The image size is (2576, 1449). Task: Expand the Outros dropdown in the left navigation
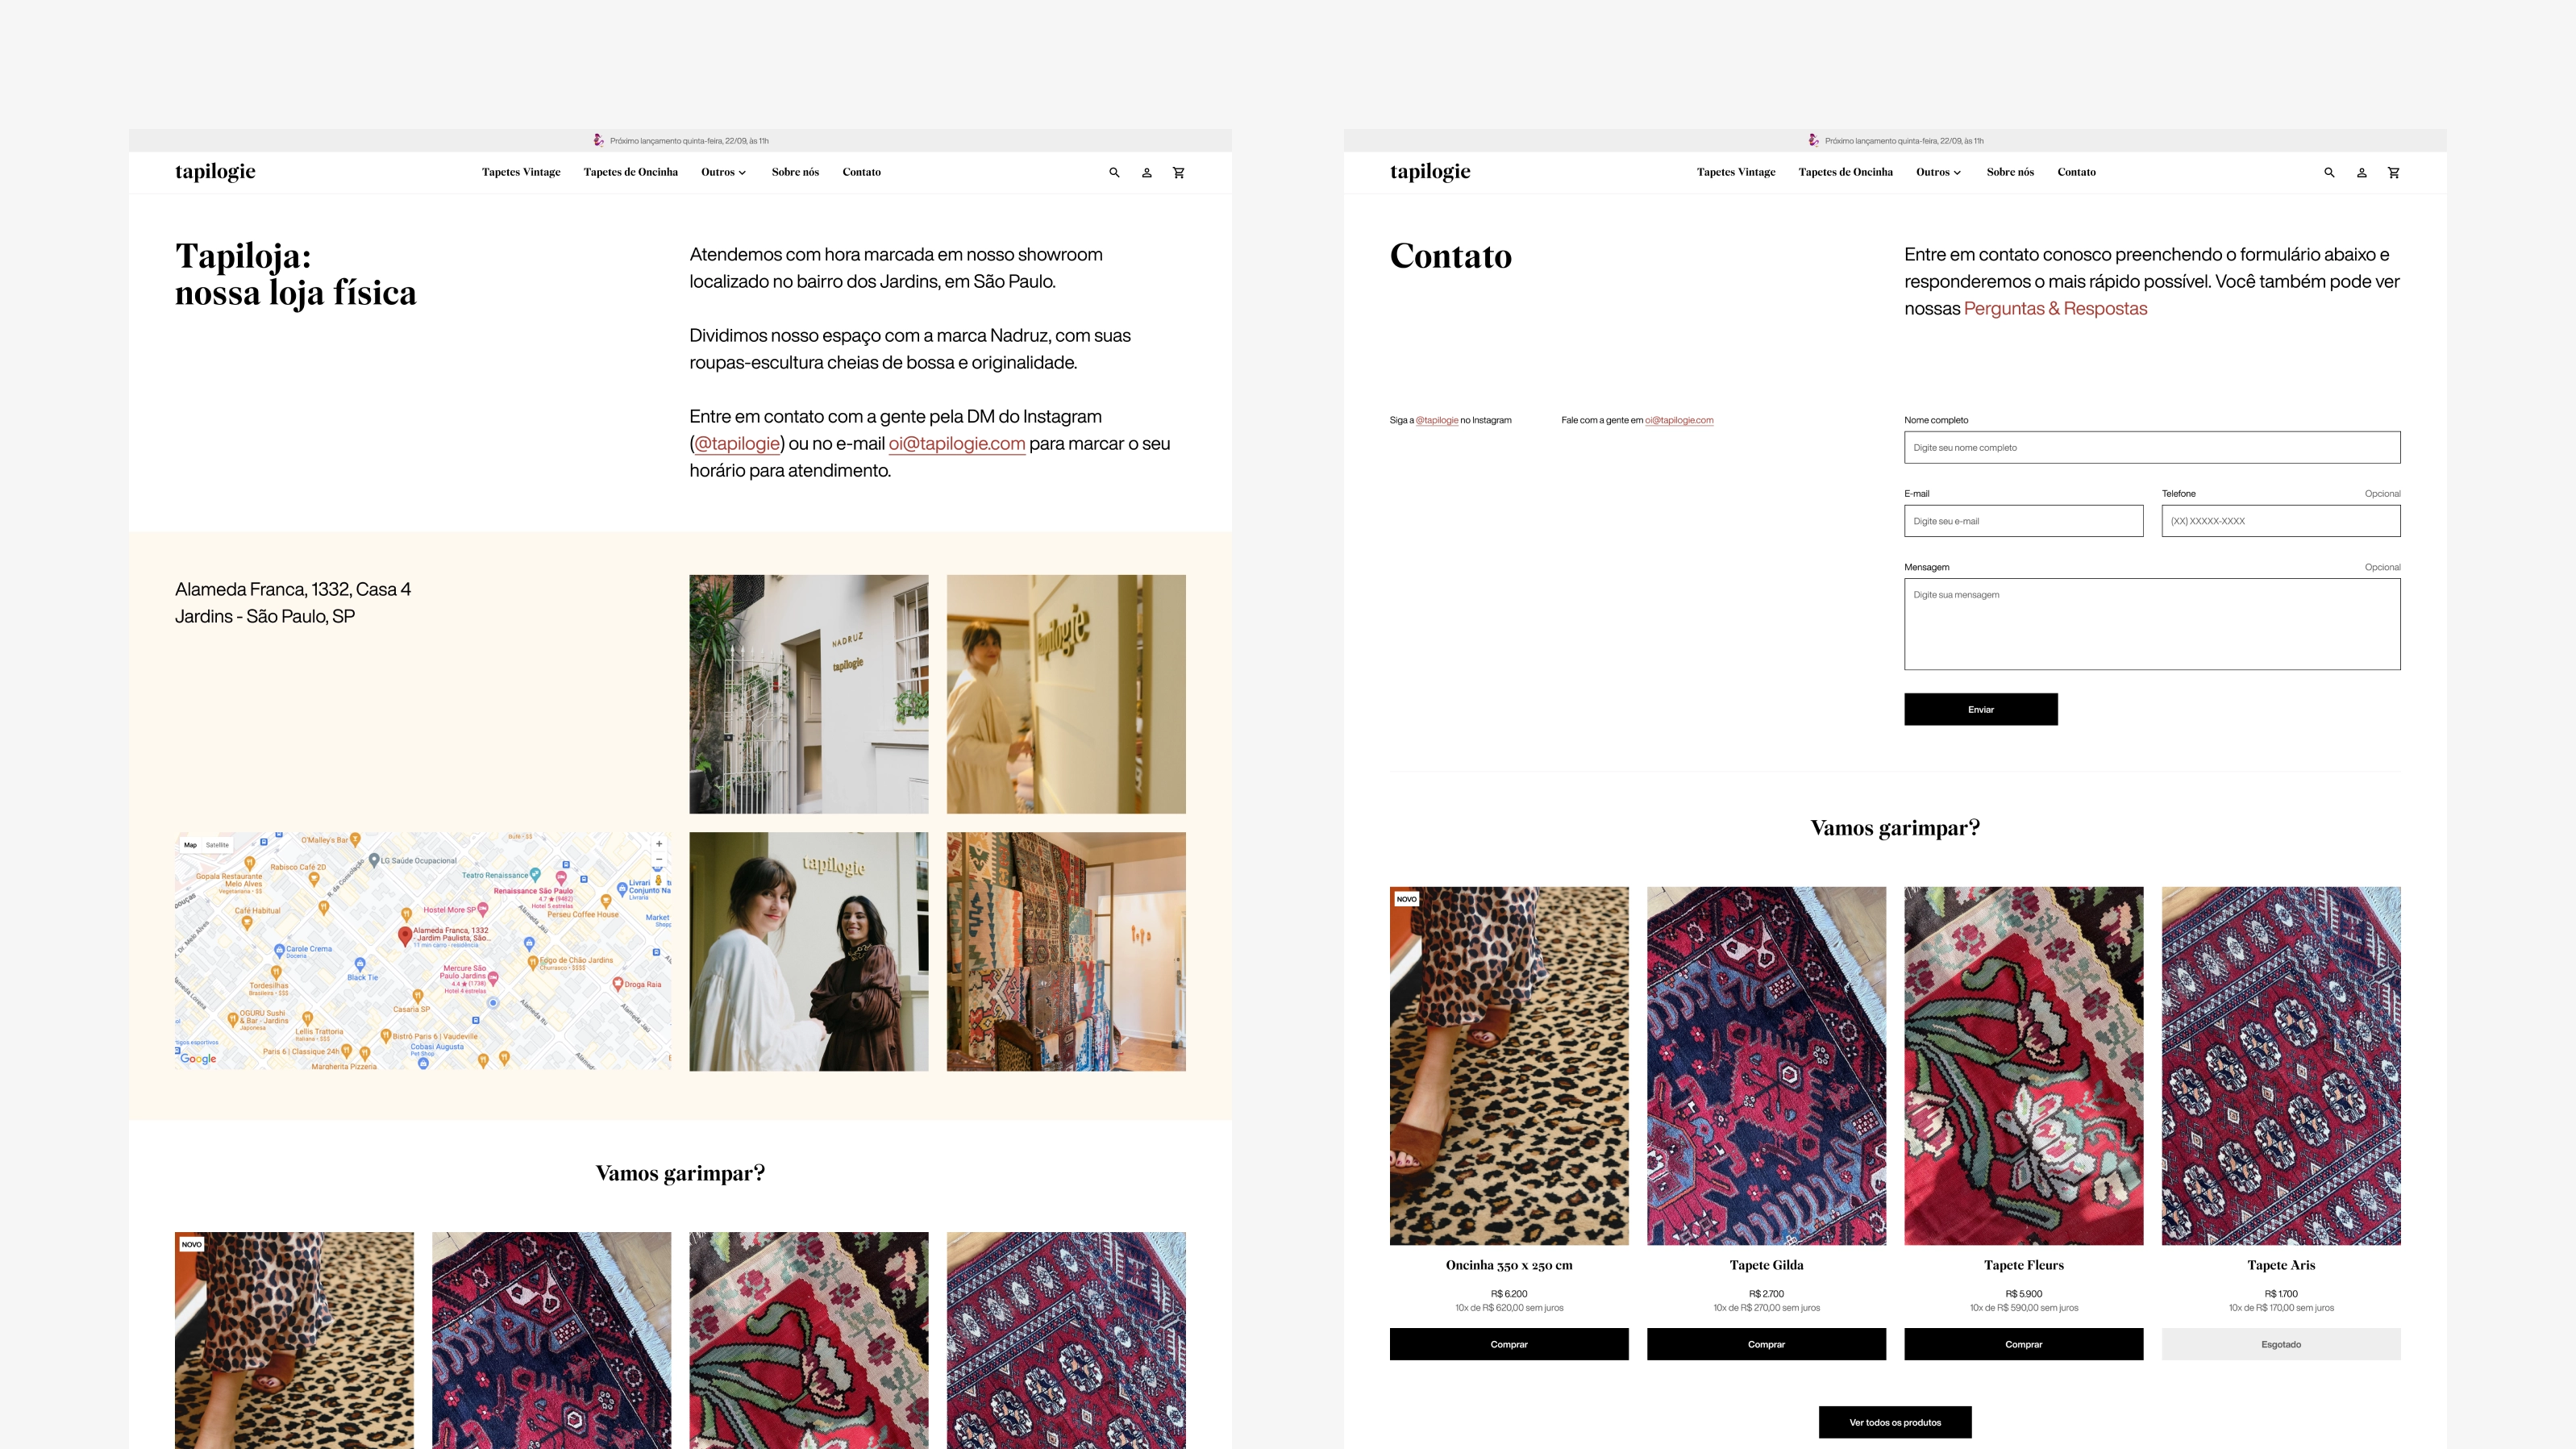tap(724, 172)
